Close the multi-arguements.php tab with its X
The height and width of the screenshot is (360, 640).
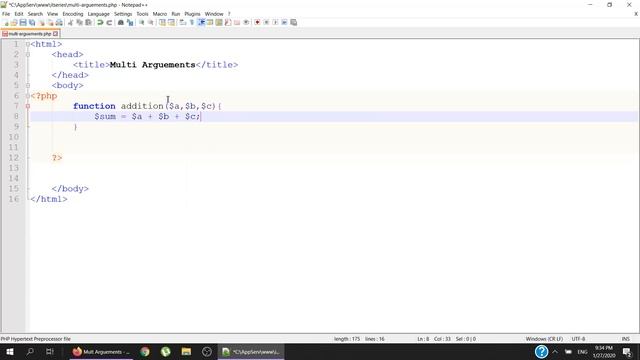(x=56, y=34)
